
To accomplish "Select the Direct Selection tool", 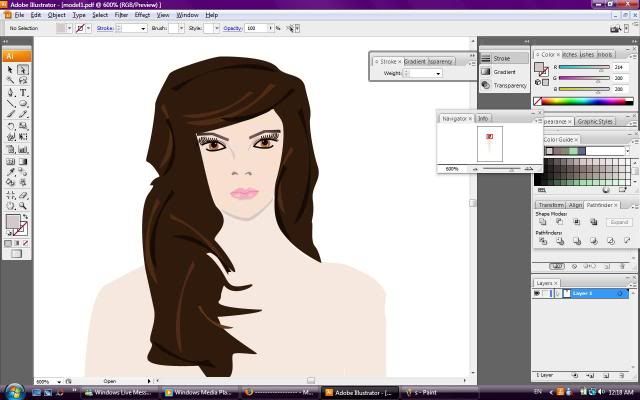I will click(23, 69).
